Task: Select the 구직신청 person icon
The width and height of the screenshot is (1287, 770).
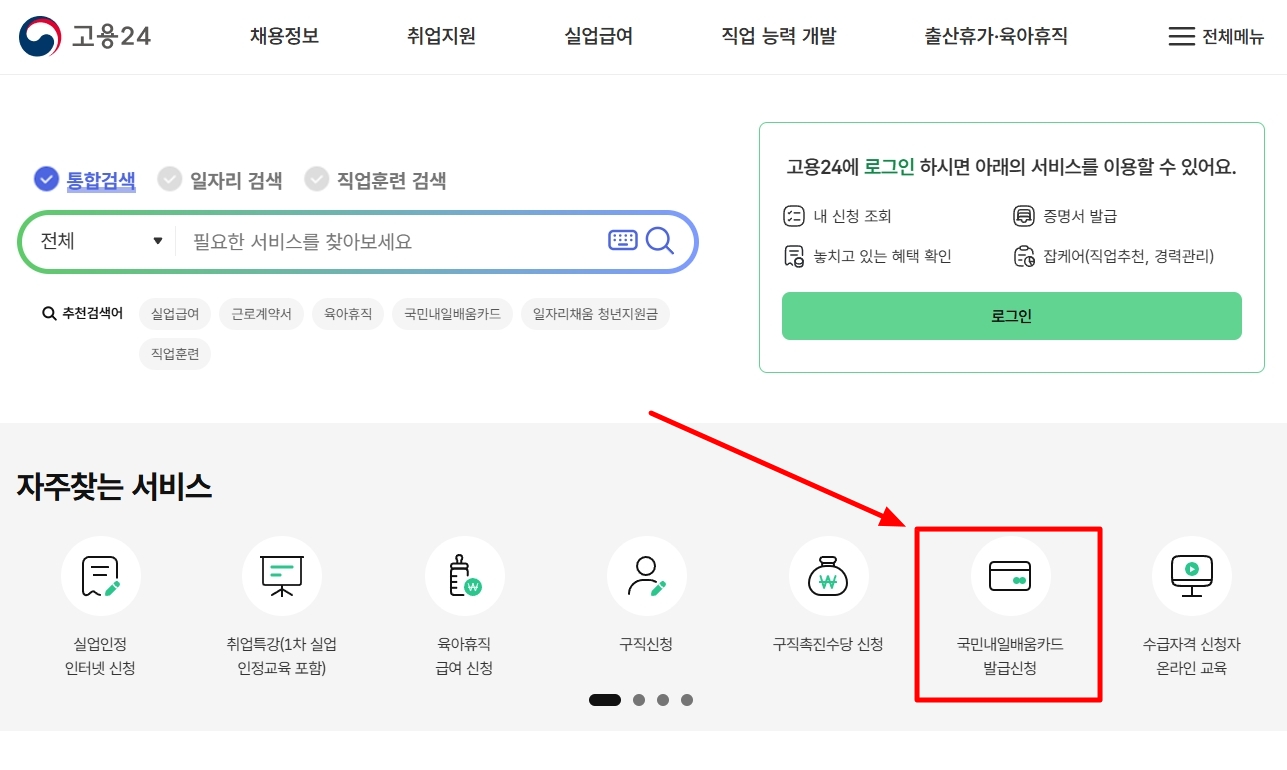Action: coord(646,576)
